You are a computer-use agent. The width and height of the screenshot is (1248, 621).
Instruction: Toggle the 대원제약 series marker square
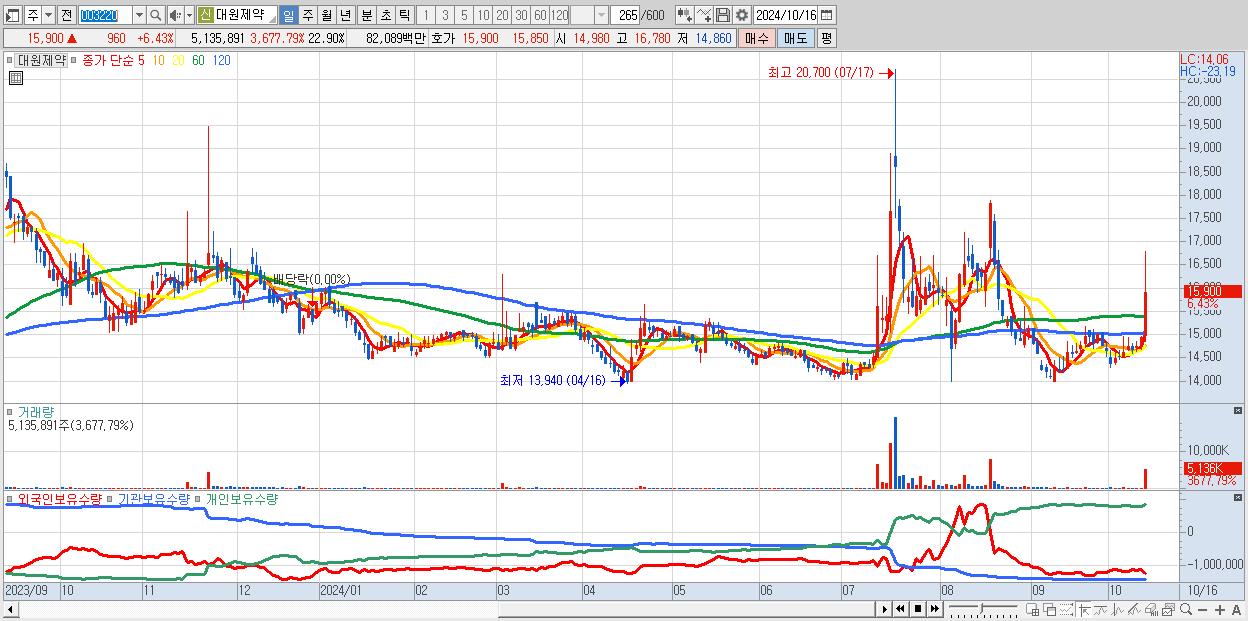point(12,60)
